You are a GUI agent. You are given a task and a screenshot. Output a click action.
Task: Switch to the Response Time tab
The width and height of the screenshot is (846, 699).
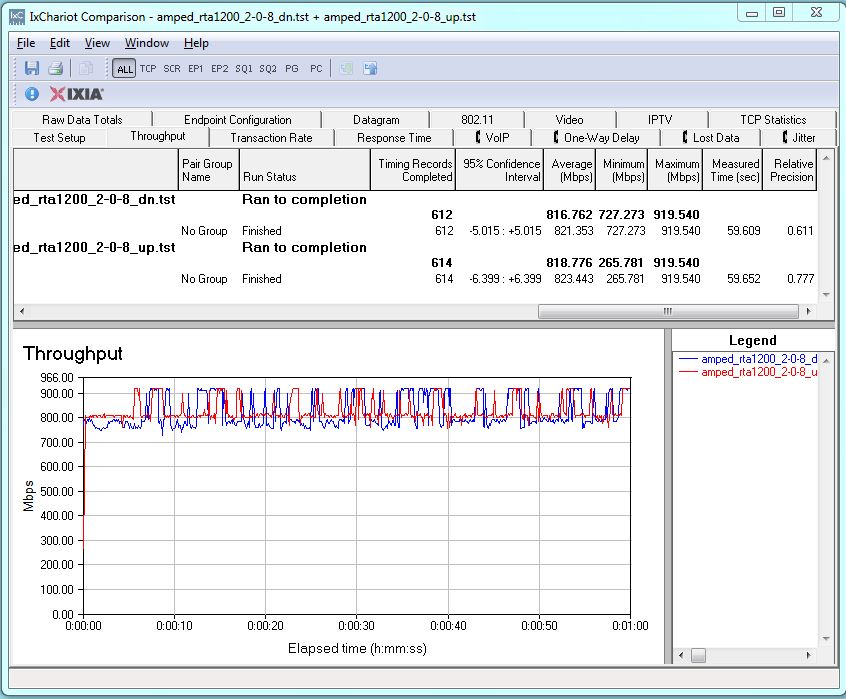pos(394,138)
